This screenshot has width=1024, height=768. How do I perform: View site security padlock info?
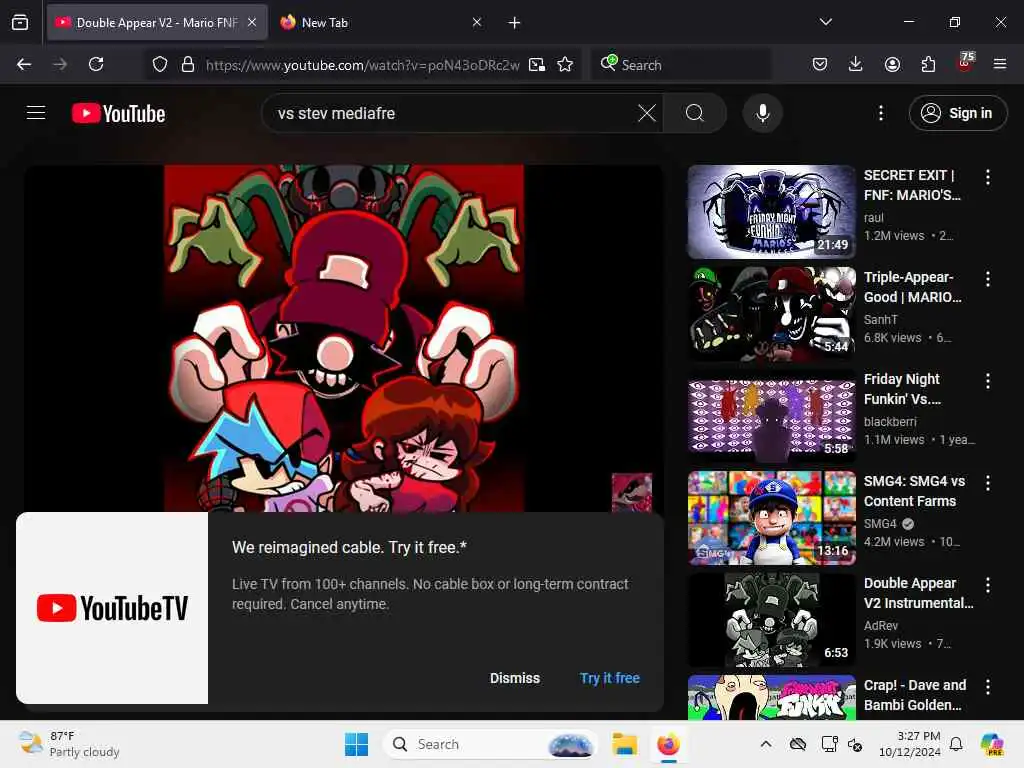(x=188, y=64)
